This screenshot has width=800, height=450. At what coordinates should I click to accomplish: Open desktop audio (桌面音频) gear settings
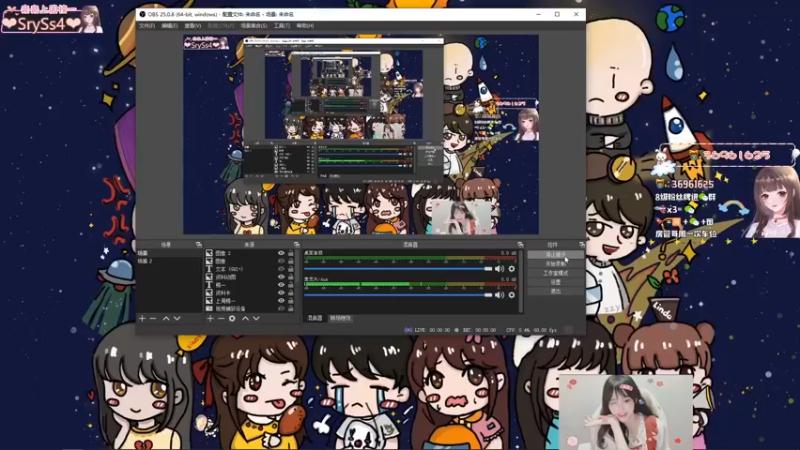pos(511,269)
